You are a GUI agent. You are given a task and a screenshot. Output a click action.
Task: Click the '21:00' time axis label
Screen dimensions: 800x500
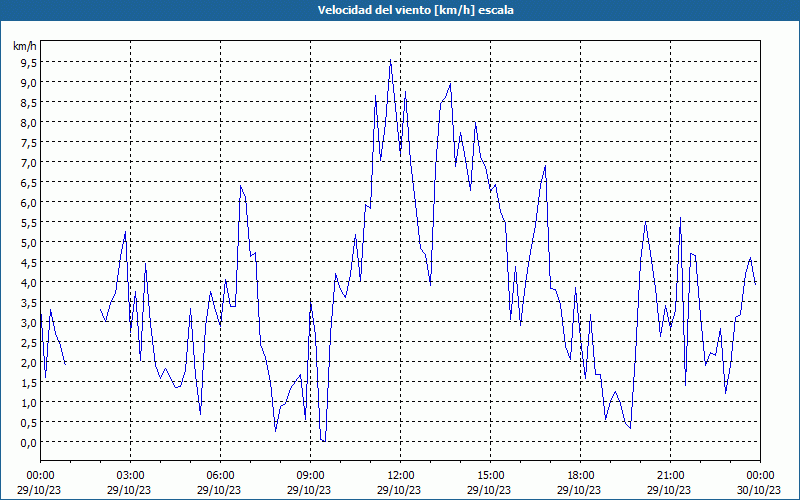(670, 476)
